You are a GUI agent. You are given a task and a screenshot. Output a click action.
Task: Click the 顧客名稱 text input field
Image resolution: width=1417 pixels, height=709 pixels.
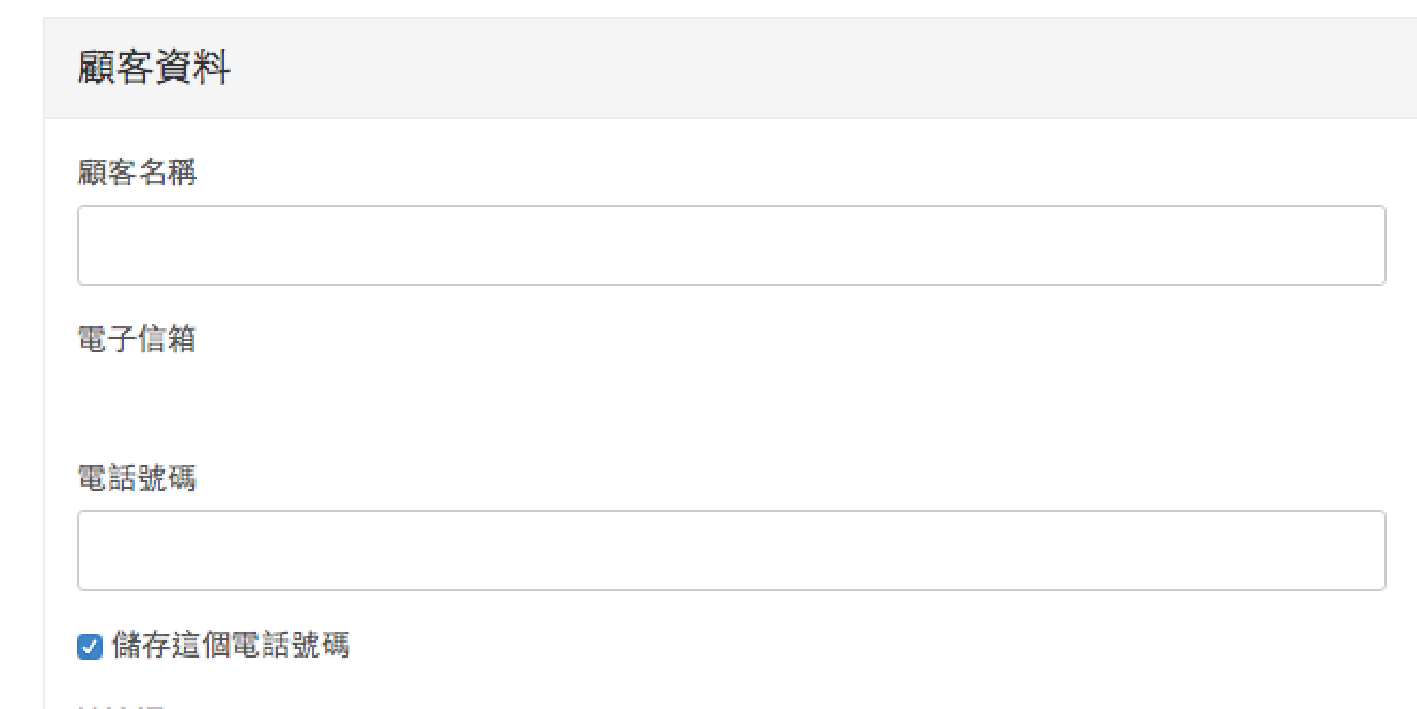(731, 246)
